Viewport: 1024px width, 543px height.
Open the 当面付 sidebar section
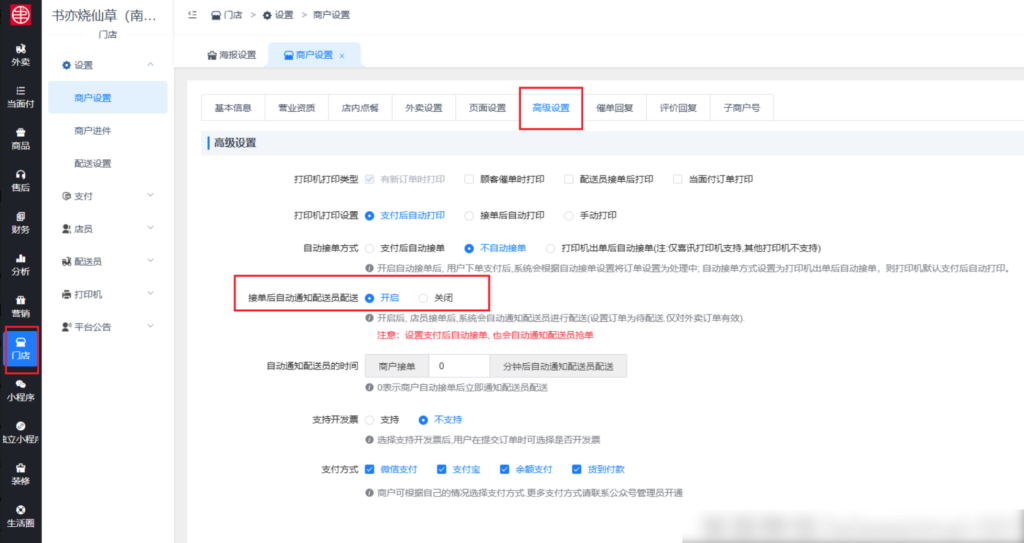(x=20, y=97)
